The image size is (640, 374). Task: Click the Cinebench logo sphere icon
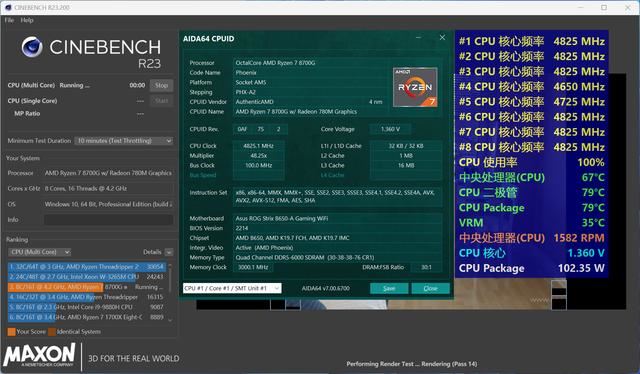tap(32, 47)
